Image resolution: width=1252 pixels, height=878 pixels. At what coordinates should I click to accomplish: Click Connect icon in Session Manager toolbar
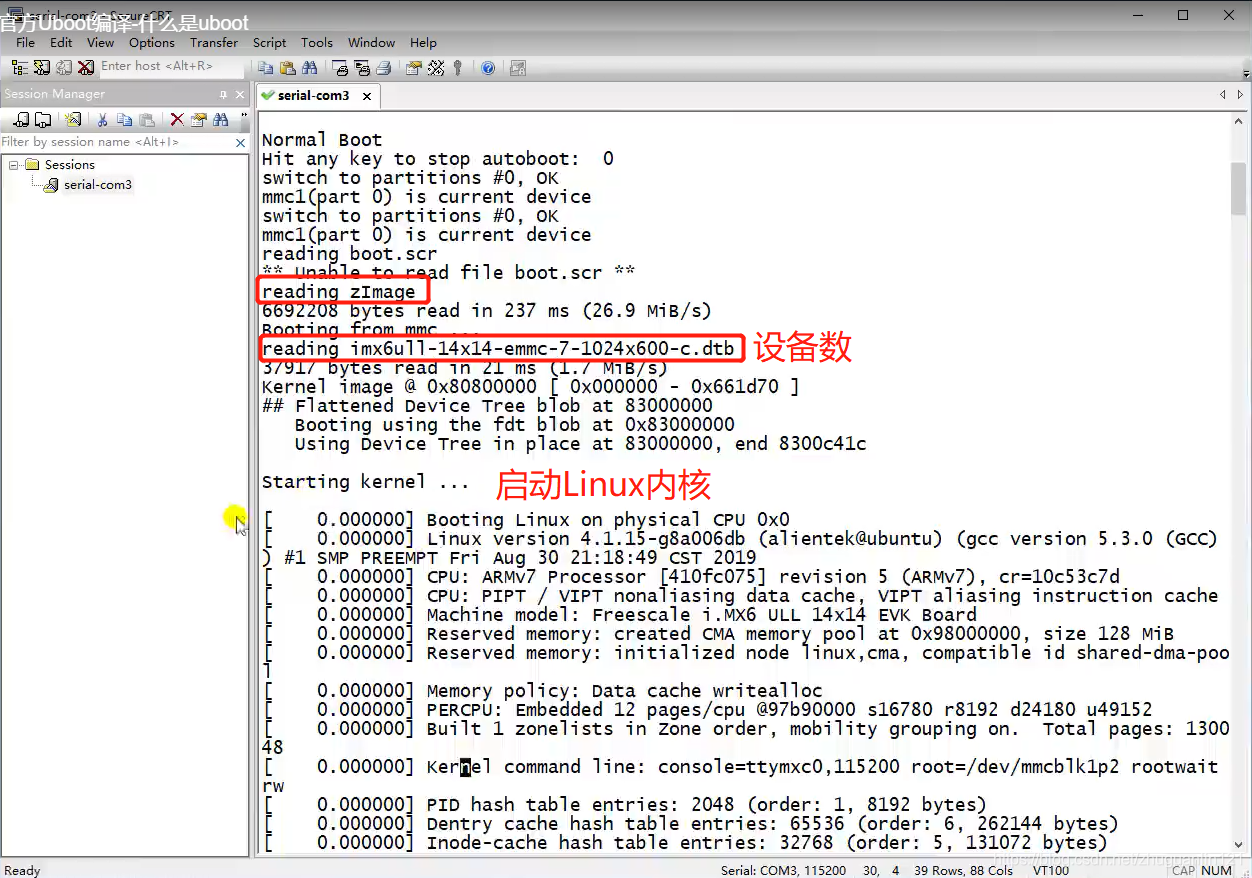21,120
